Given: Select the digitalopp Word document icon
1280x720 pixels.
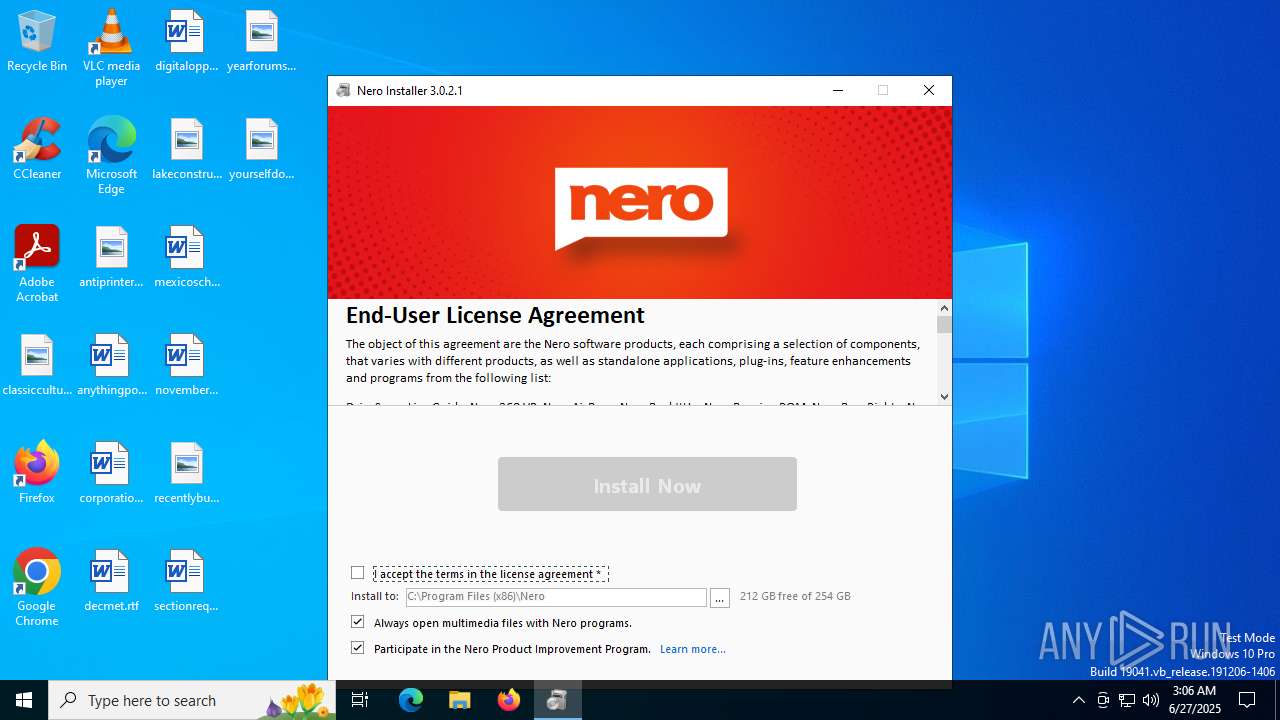Looking at the screenshot, I should coord(186,42).
